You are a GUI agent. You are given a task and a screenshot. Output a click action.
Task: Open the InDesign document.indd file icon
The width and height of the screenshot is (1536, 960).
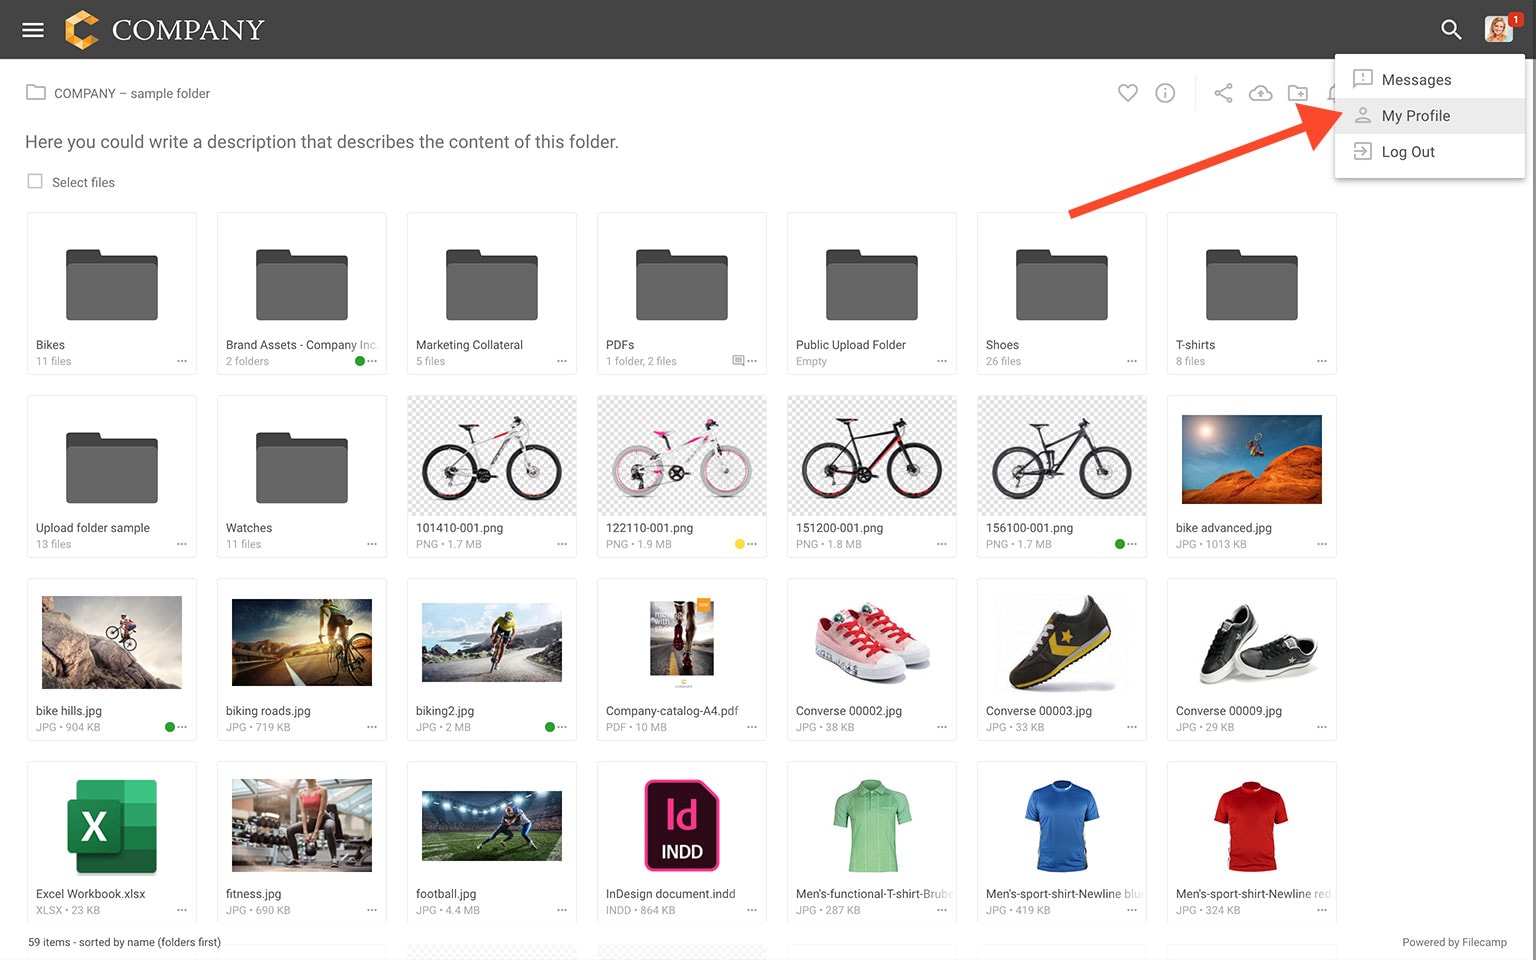(x=682, y=825)
